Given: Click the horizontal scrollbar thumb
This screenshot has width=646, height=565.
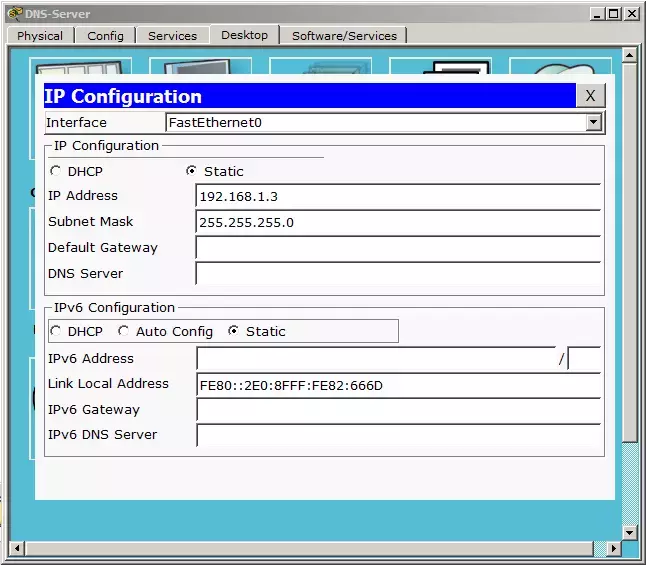Looking at the screenshot, I should tap(309, 548).
